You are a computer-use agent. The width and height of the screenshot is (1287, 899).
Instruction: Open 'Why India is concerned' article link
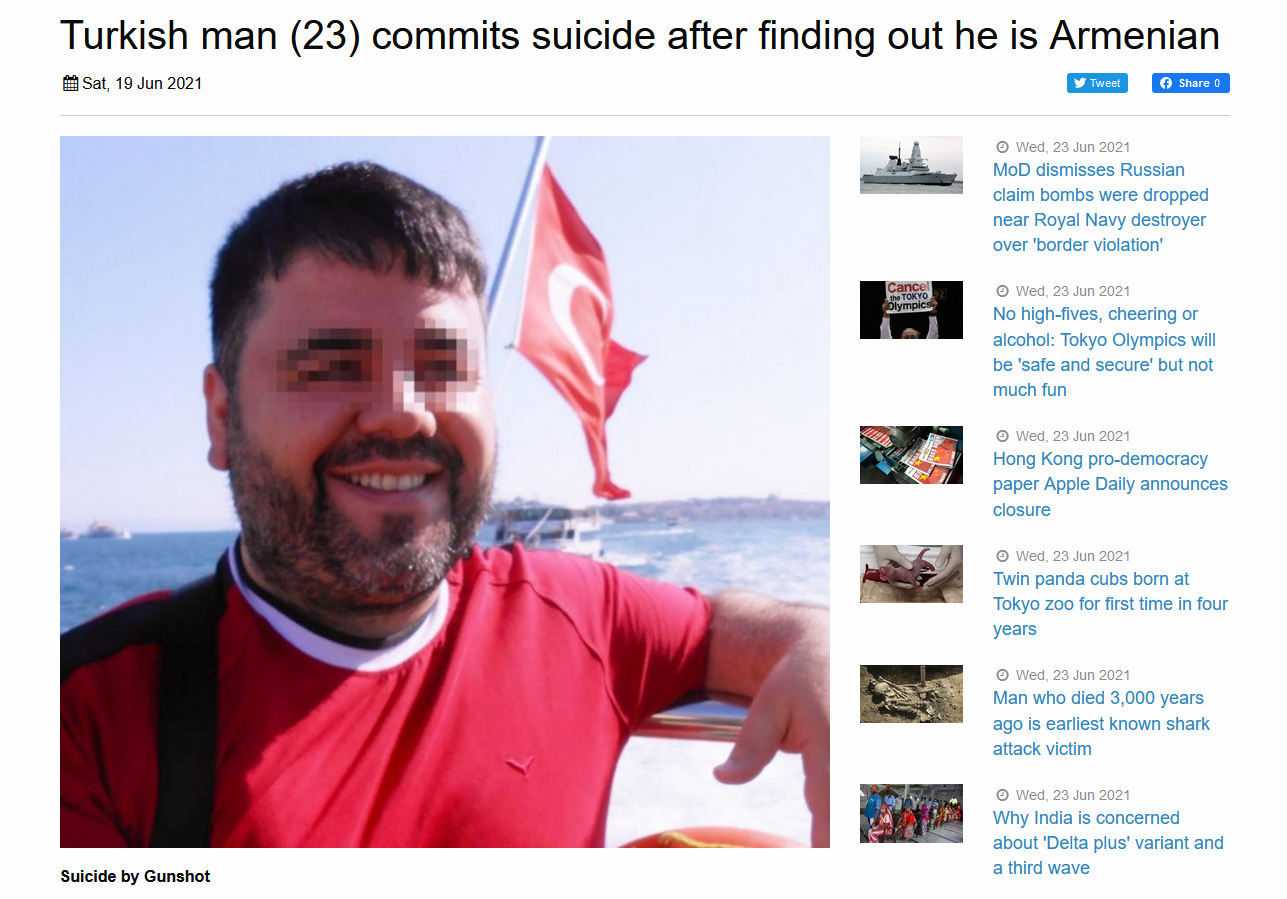pyautogui.click(x=1108, y=843)
